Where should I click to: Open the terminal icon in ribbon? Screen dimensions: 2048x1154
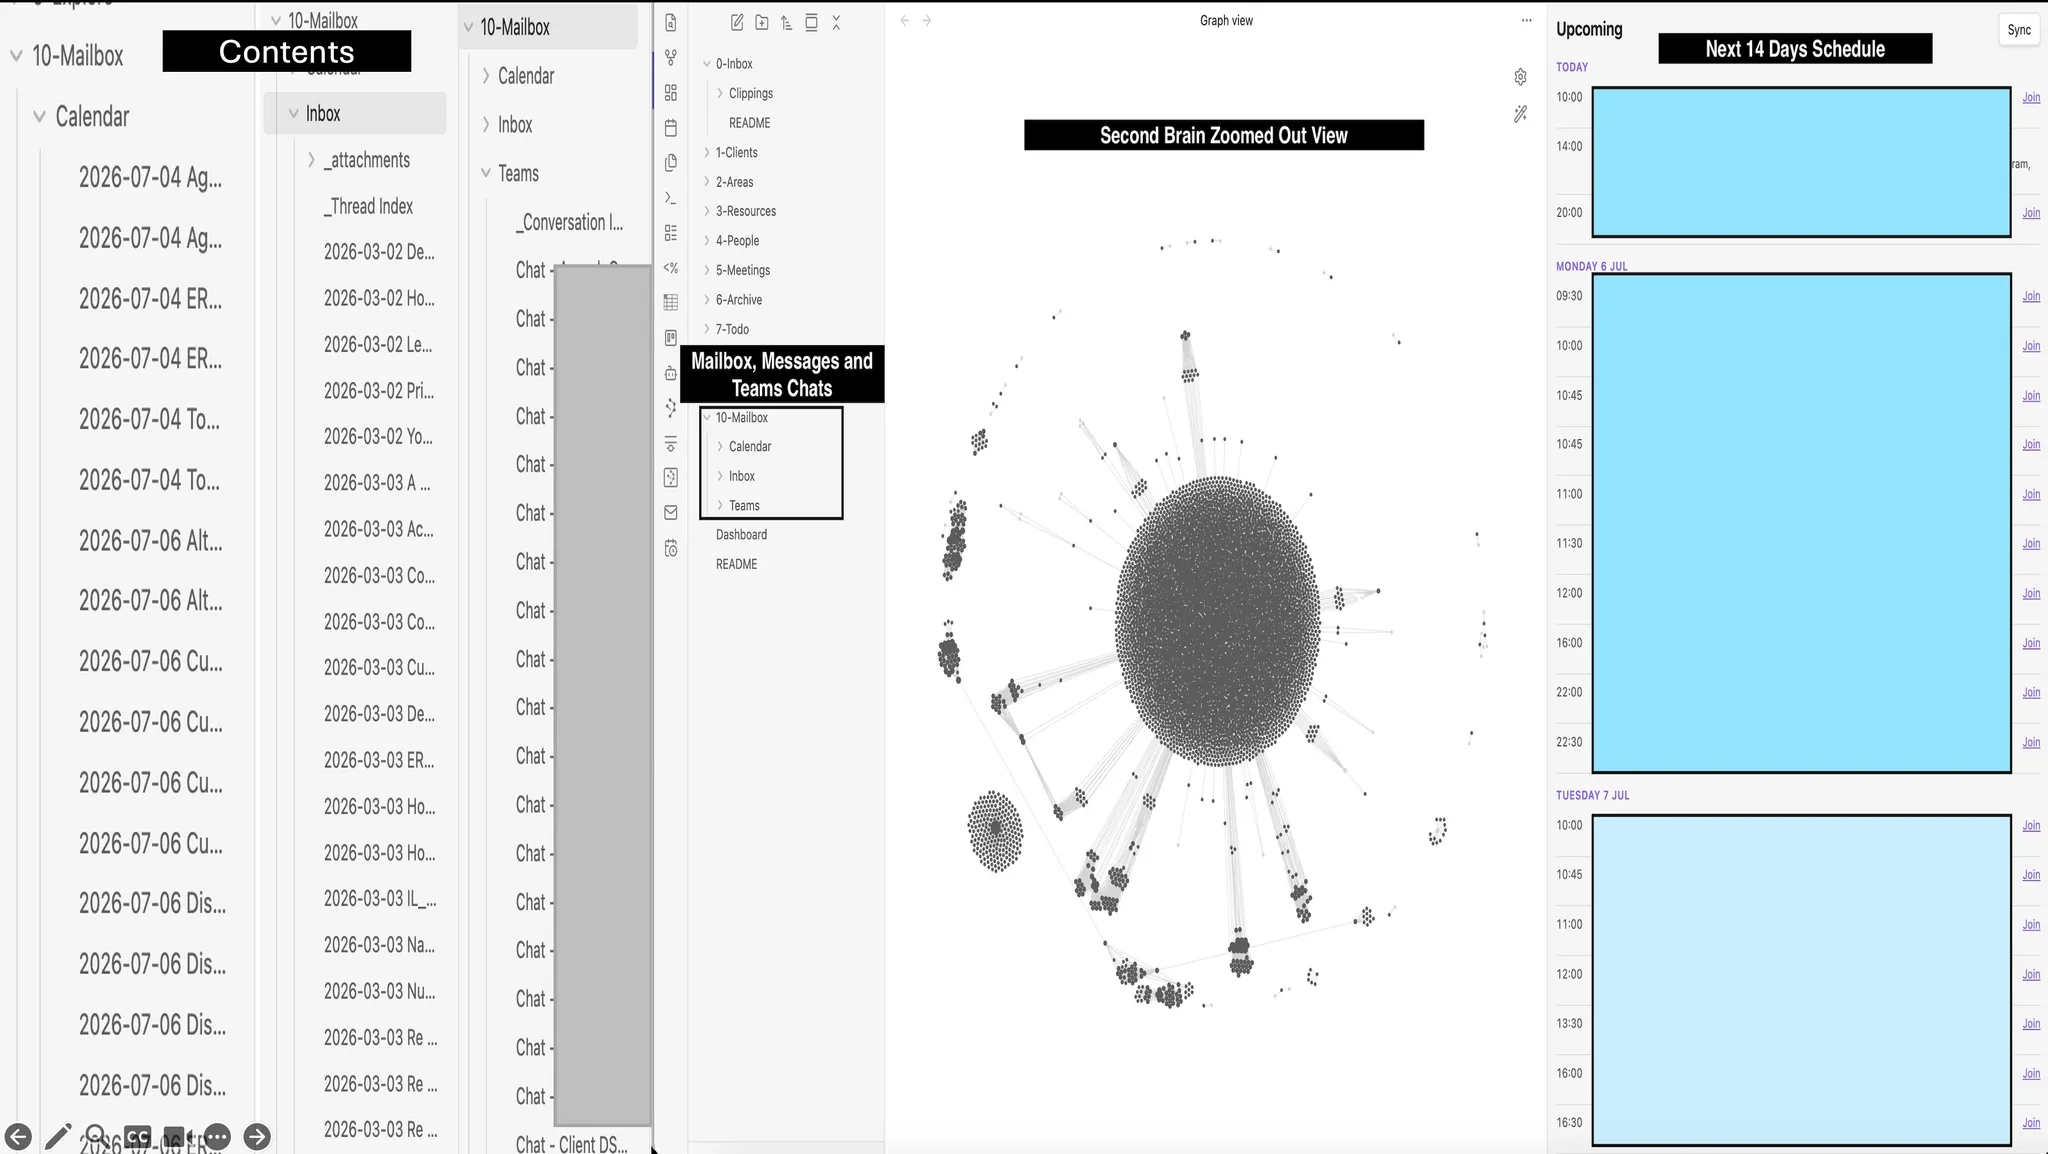coord(671,198)
